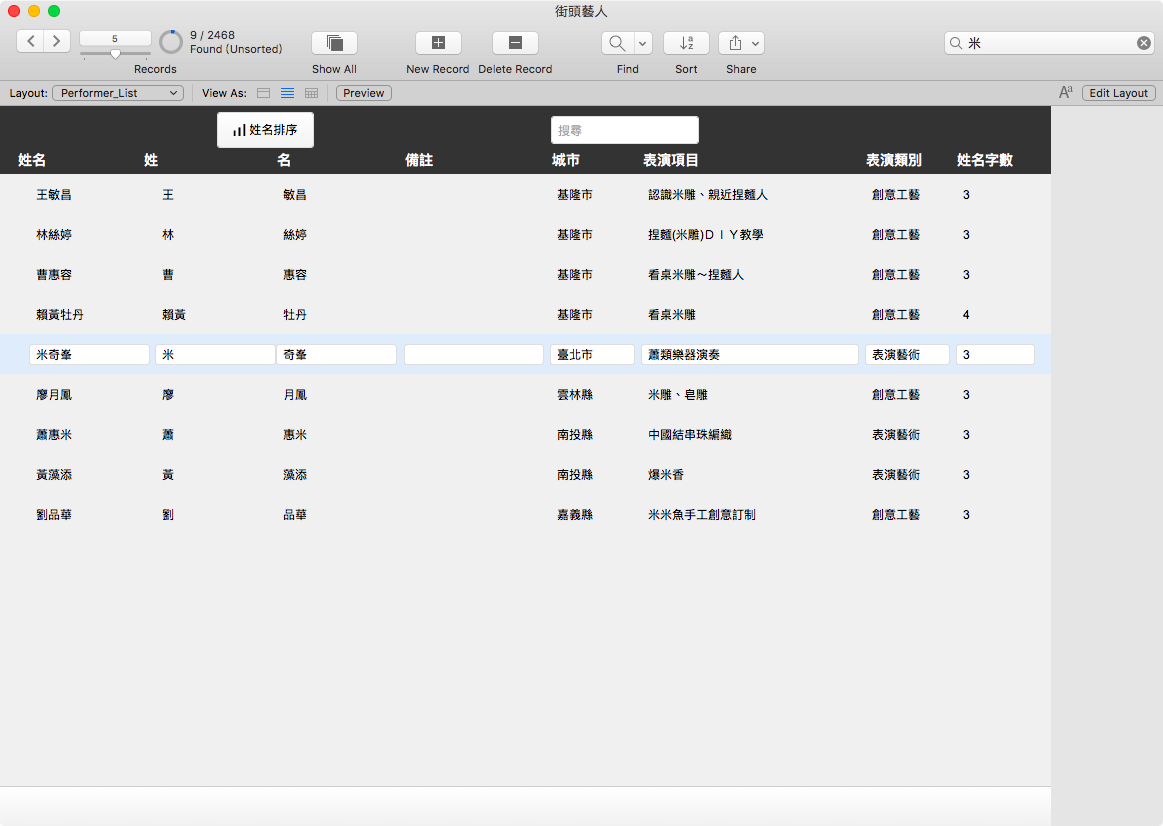Screen dimensions: 1163x826
Task: Click the Edit Layout button
Action: [x=1118, y=93]
